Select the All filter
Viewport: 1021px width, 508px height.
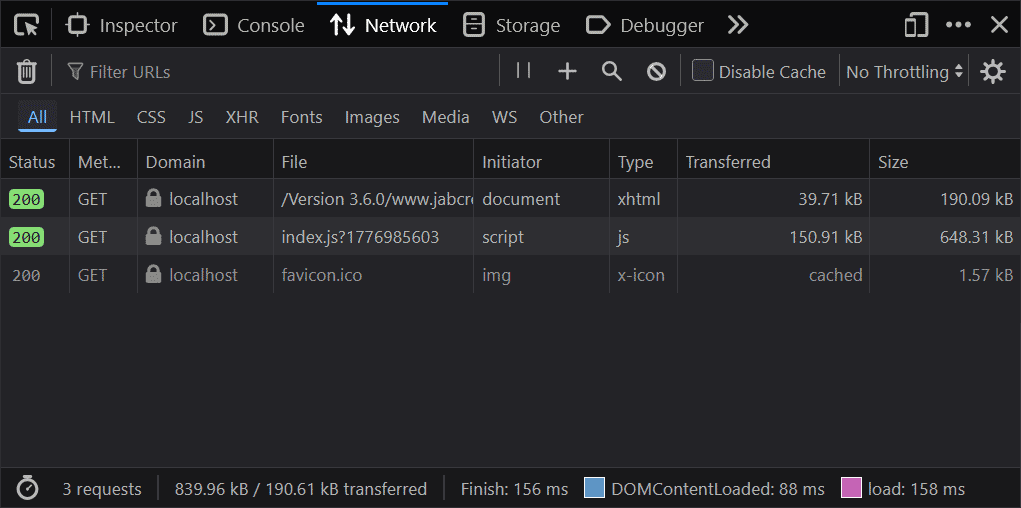tap(38, 117)
